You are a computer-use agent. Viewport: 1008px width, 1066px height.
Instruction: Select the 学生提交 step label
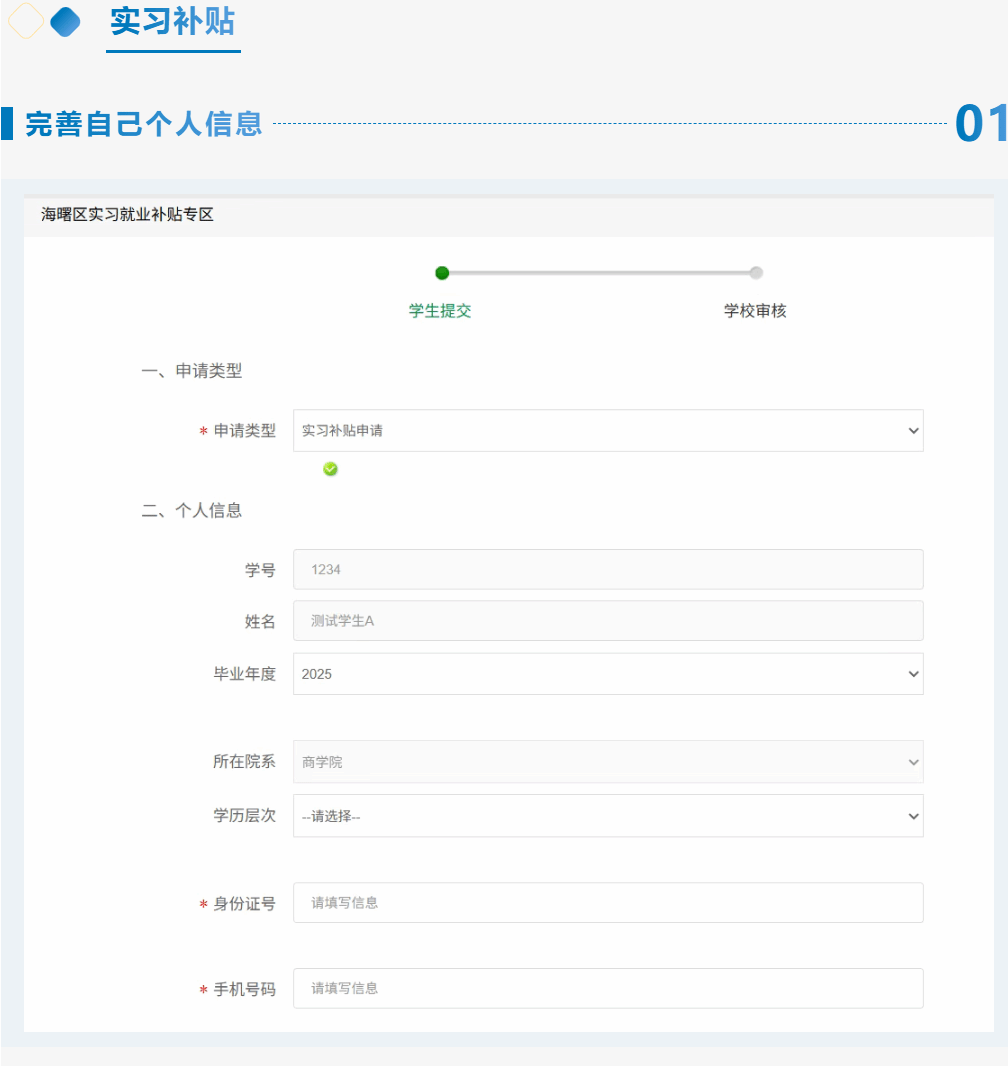coord(440,311)
